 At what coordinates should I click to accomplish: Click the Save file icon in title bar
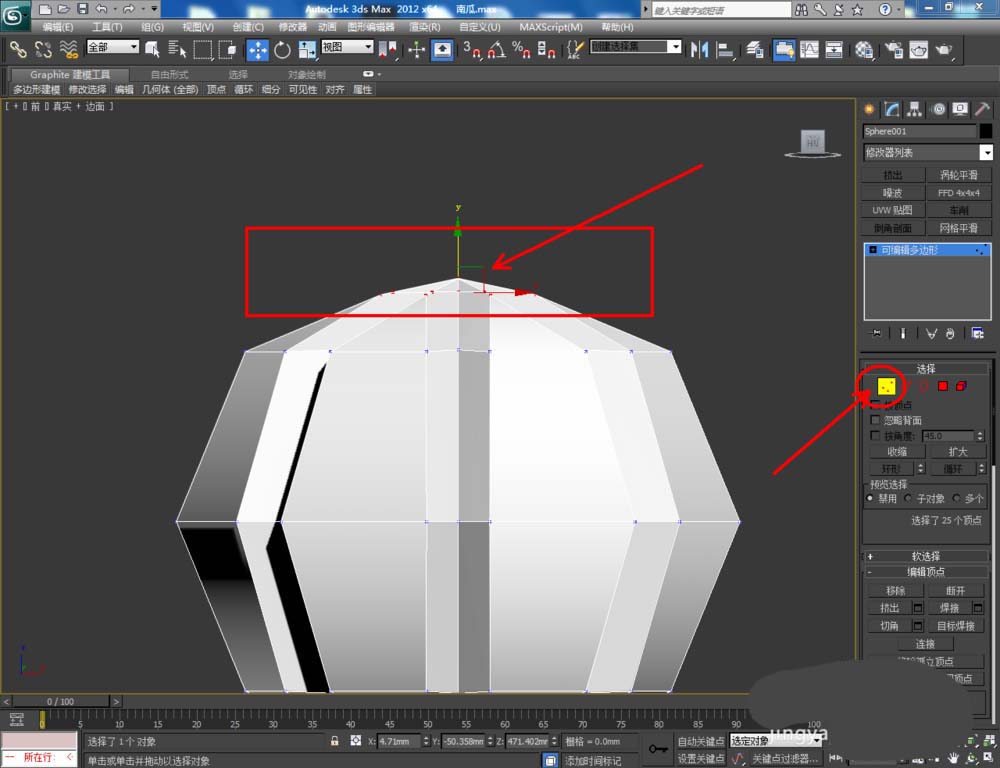[83, 9]
